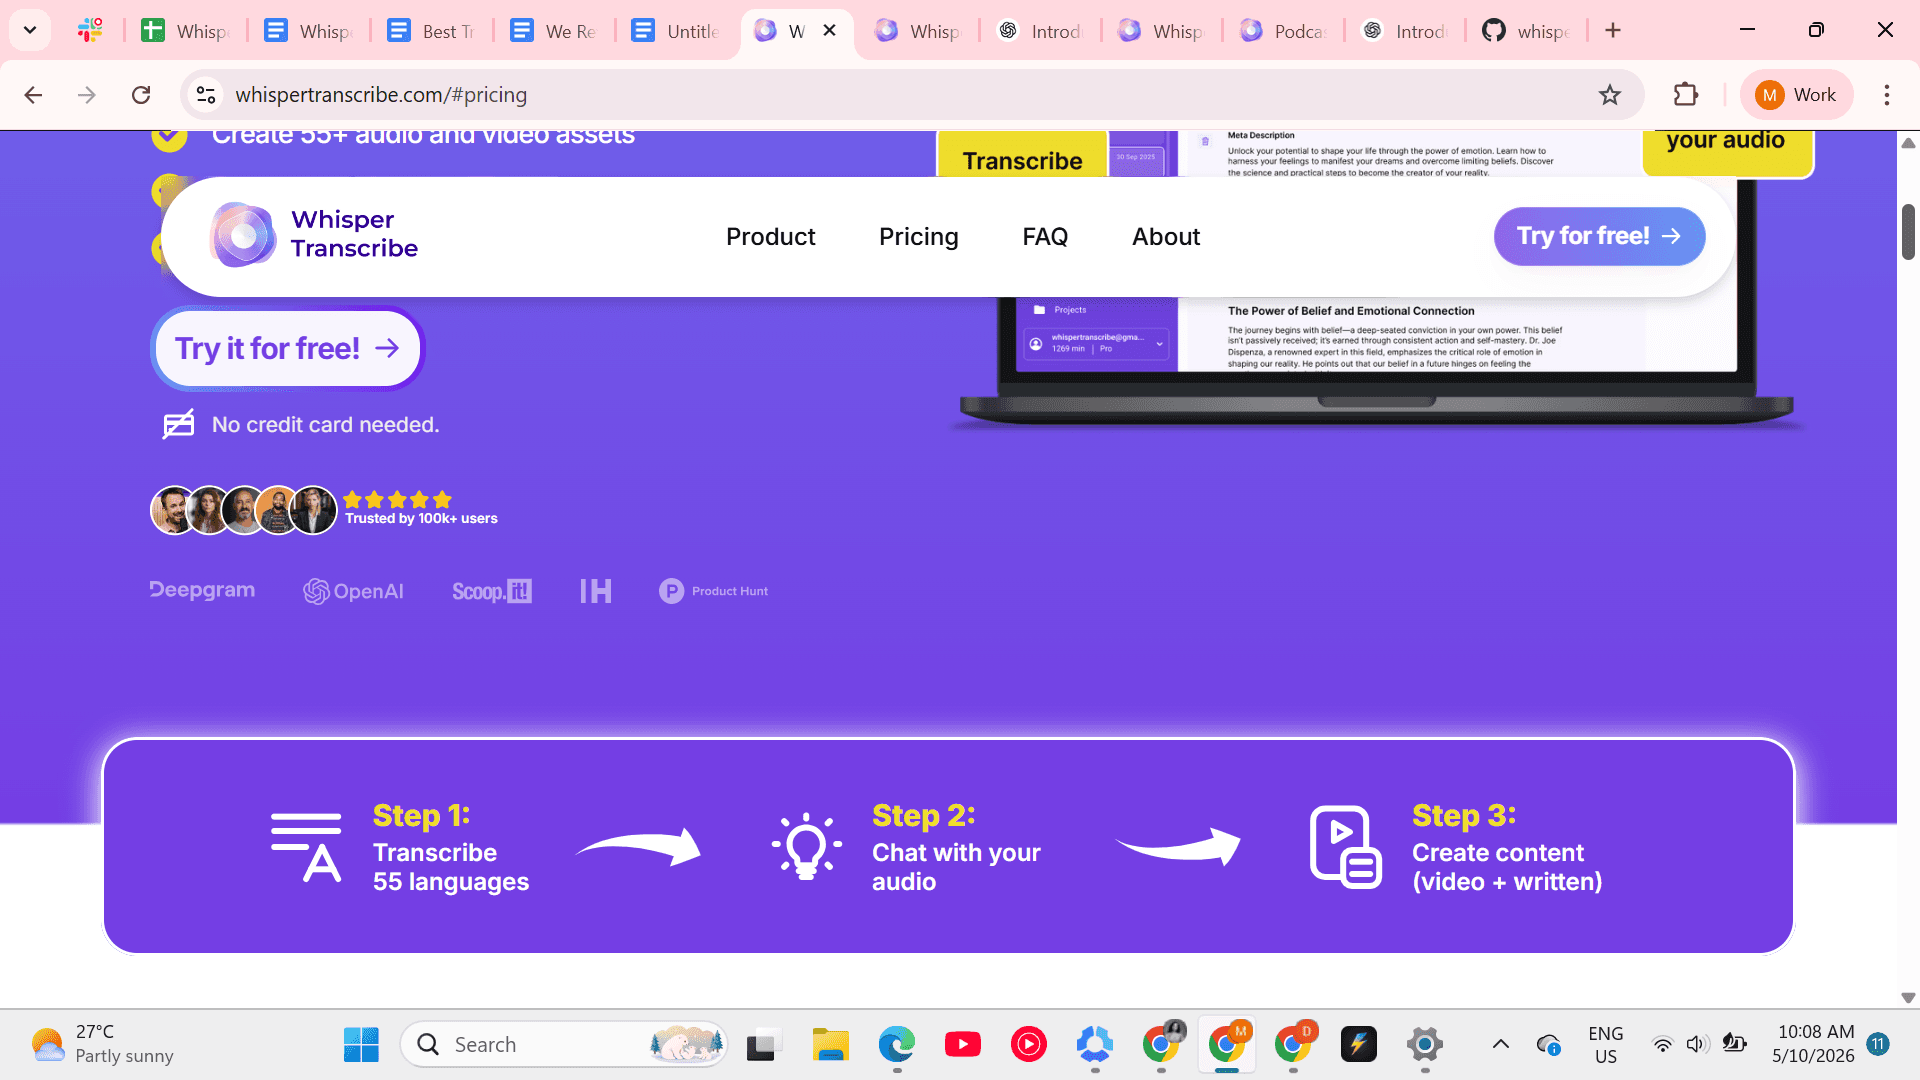Click the Deepgram logo

pyautogui.click(x=202, y=590)
